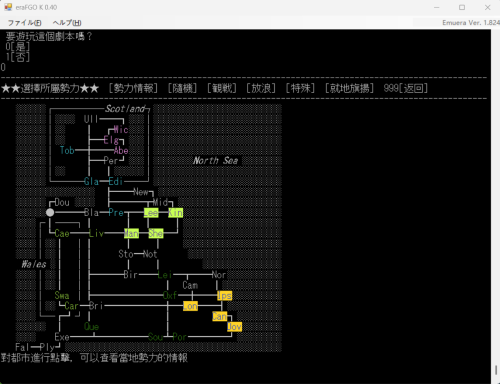Click the Not city on map
Image resolution: width=500 pixels, height=384 pixels.
pos(150,254)
